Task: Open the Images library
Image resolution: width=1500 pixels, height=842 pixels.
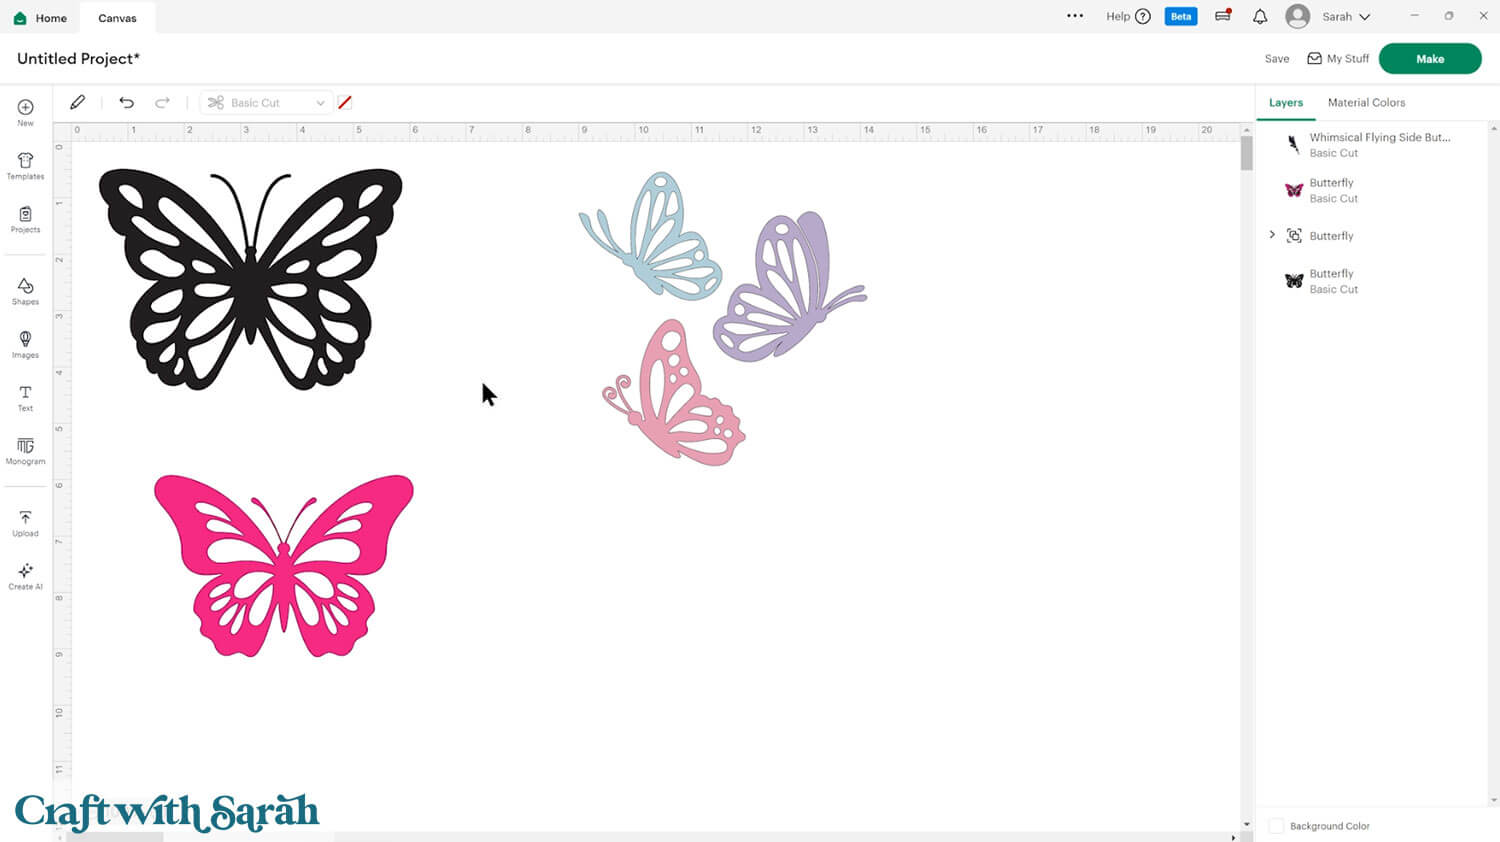Action: click(25, 344)
